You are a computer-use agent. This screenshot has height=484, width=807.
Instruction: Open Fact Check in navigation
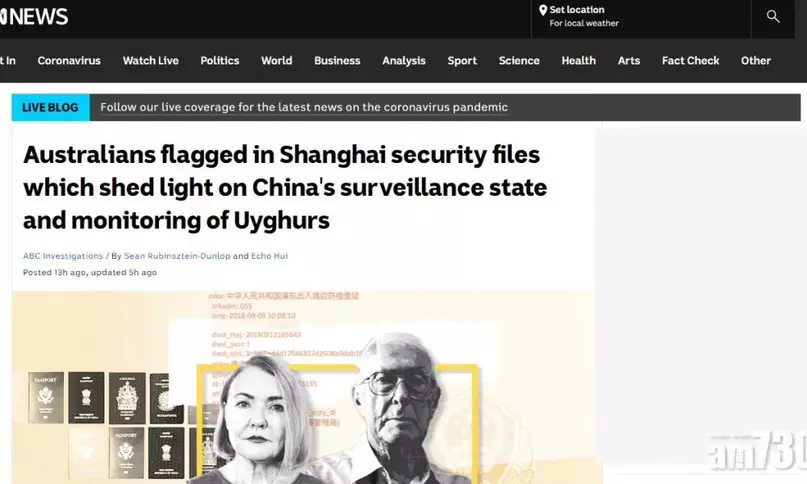[691, 61]
